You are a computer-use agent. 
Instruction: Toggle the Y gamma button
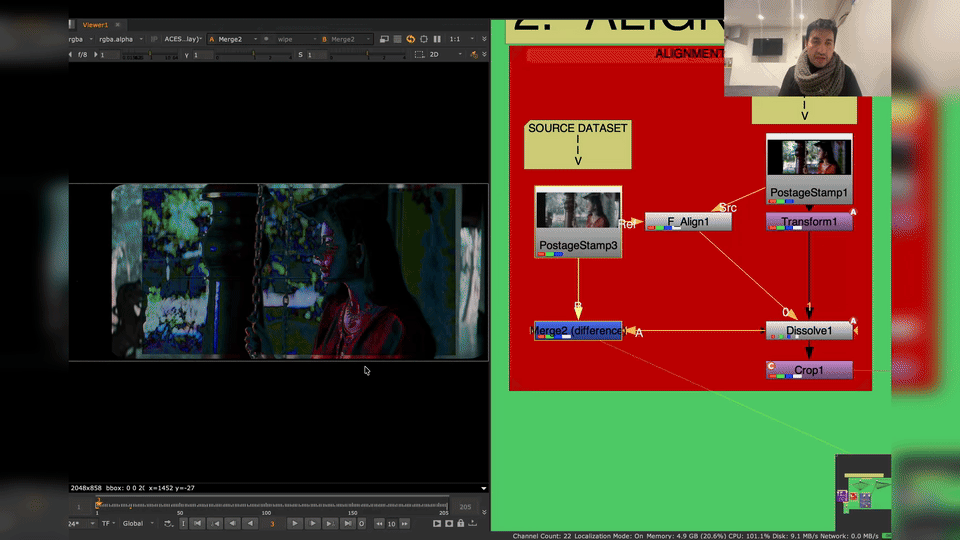[187, 55]
